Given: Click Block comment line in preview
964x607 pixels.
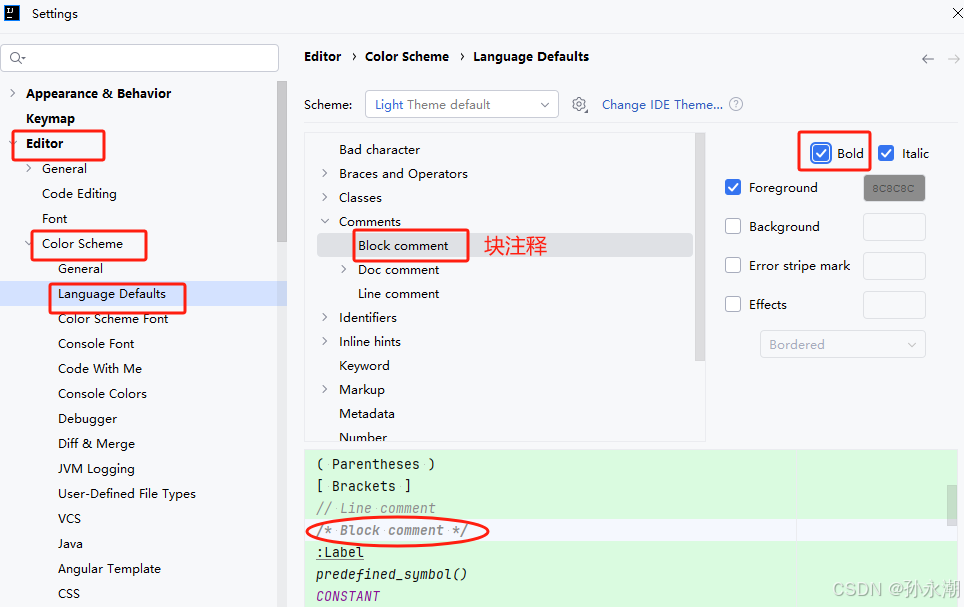Looking at the screenshot, I should (392, 530).
